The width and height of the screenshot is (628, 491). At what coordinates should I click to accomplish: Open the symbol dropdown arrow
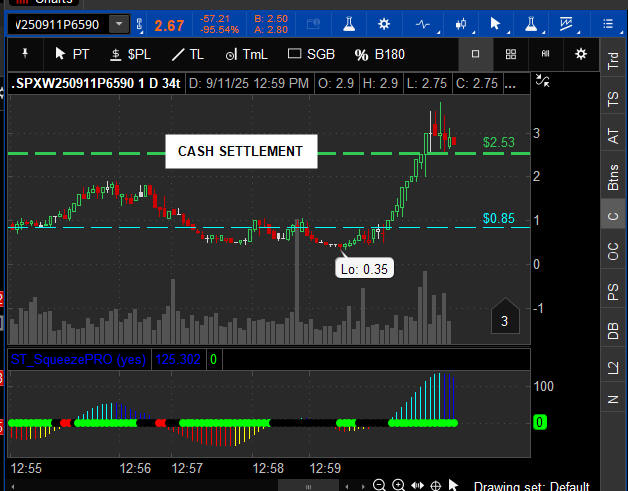coord(119,23)
